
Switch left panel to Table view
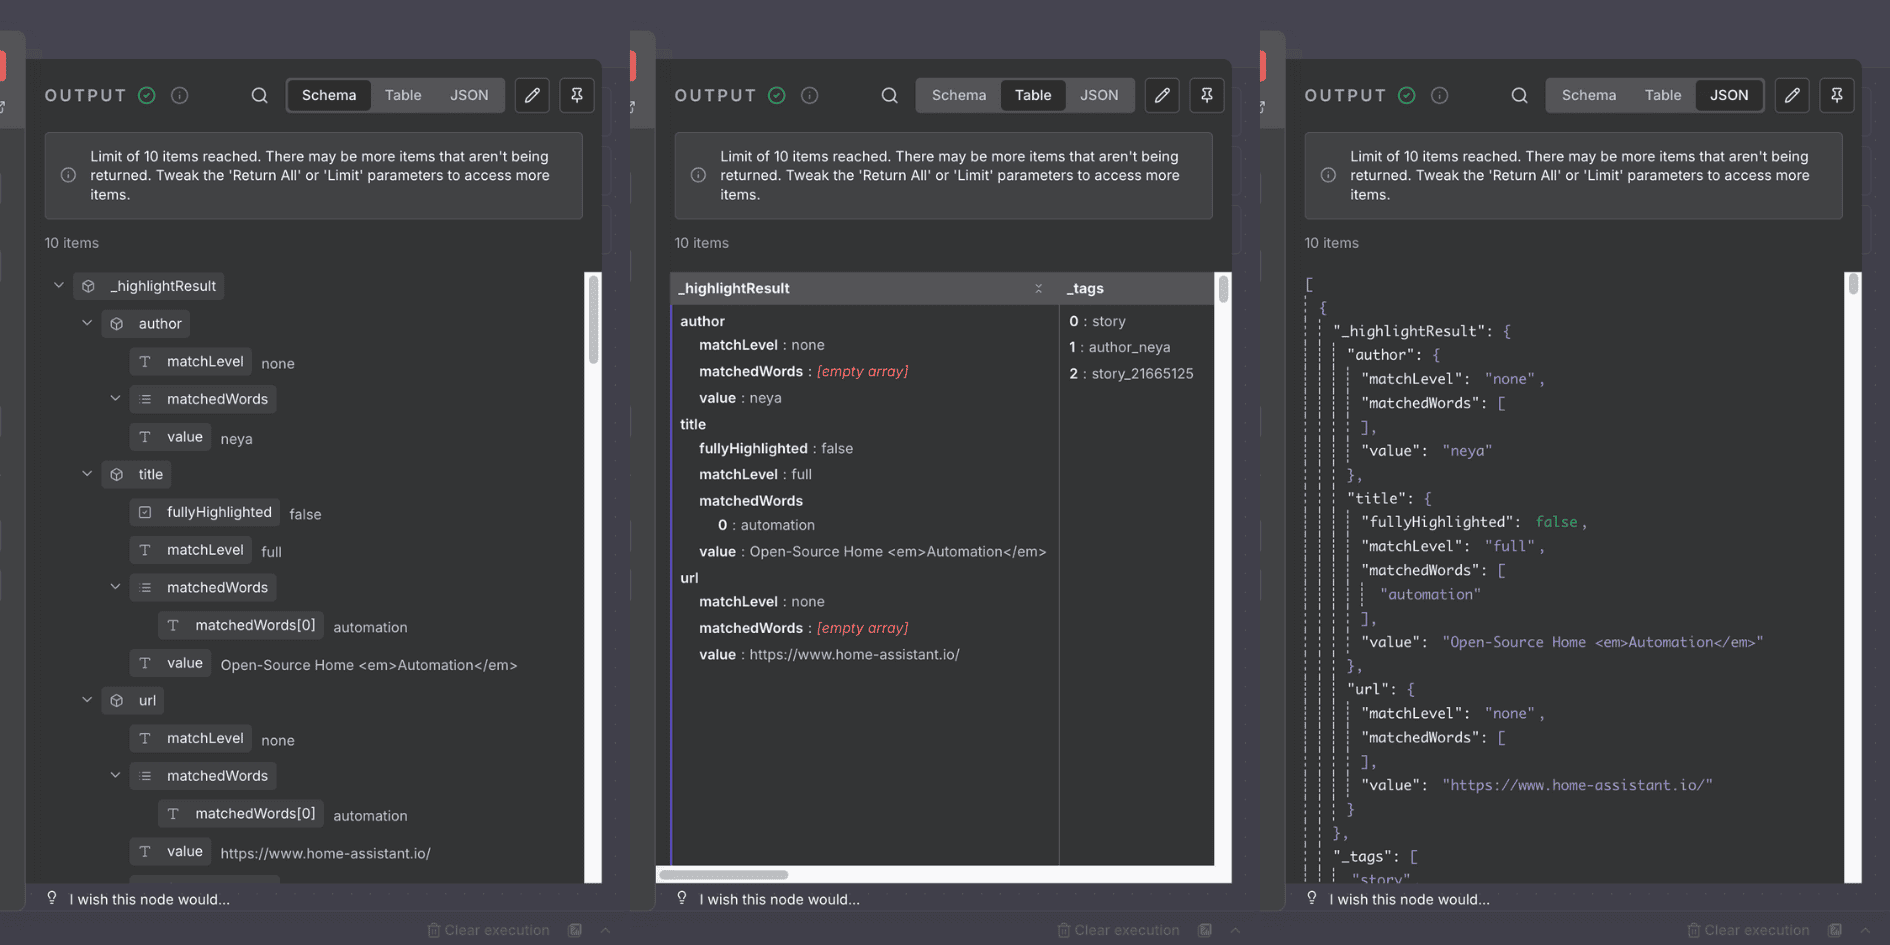pos(403,95)
